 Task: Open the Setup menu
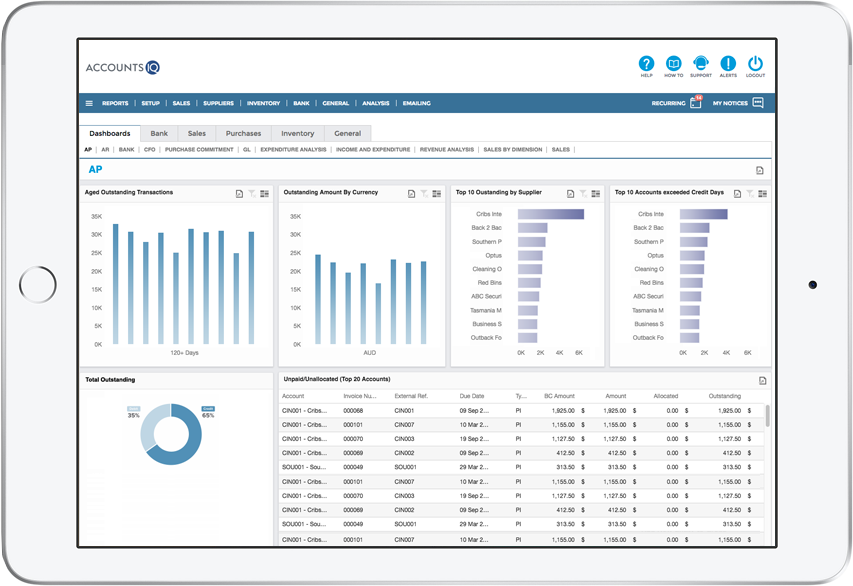pos(151,103)
